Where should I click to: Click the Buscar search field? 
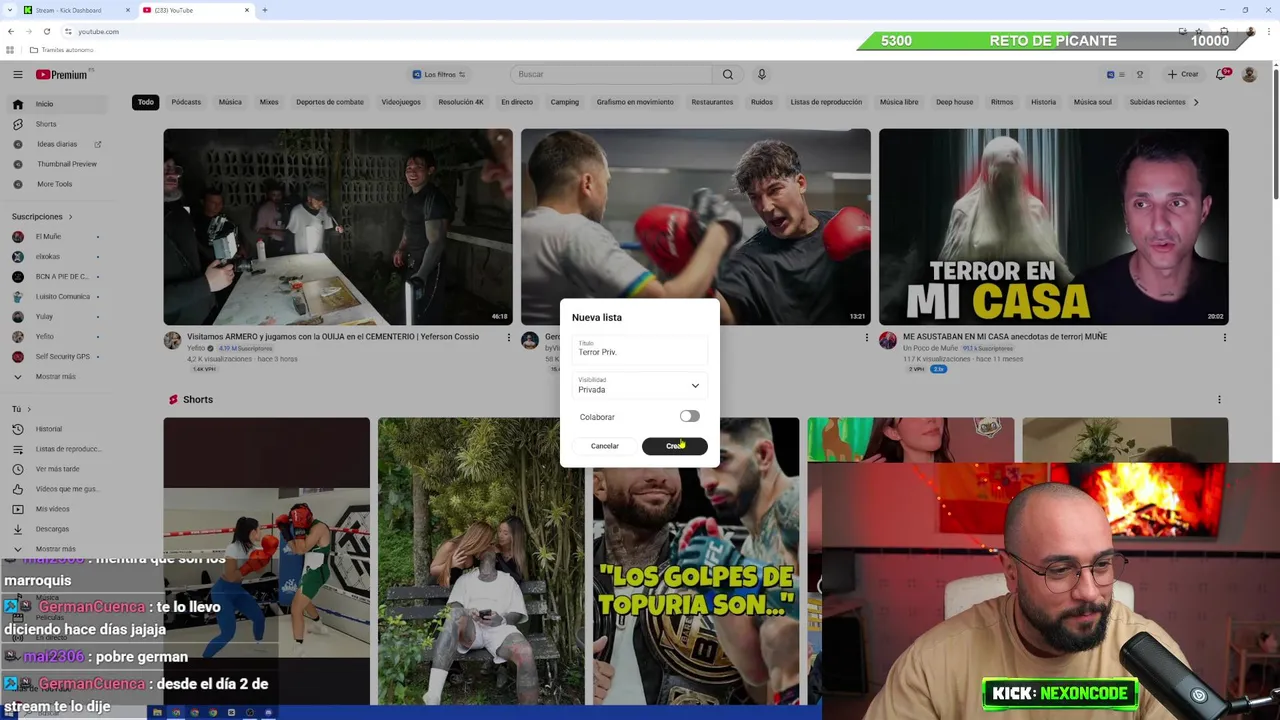point(611,74)
